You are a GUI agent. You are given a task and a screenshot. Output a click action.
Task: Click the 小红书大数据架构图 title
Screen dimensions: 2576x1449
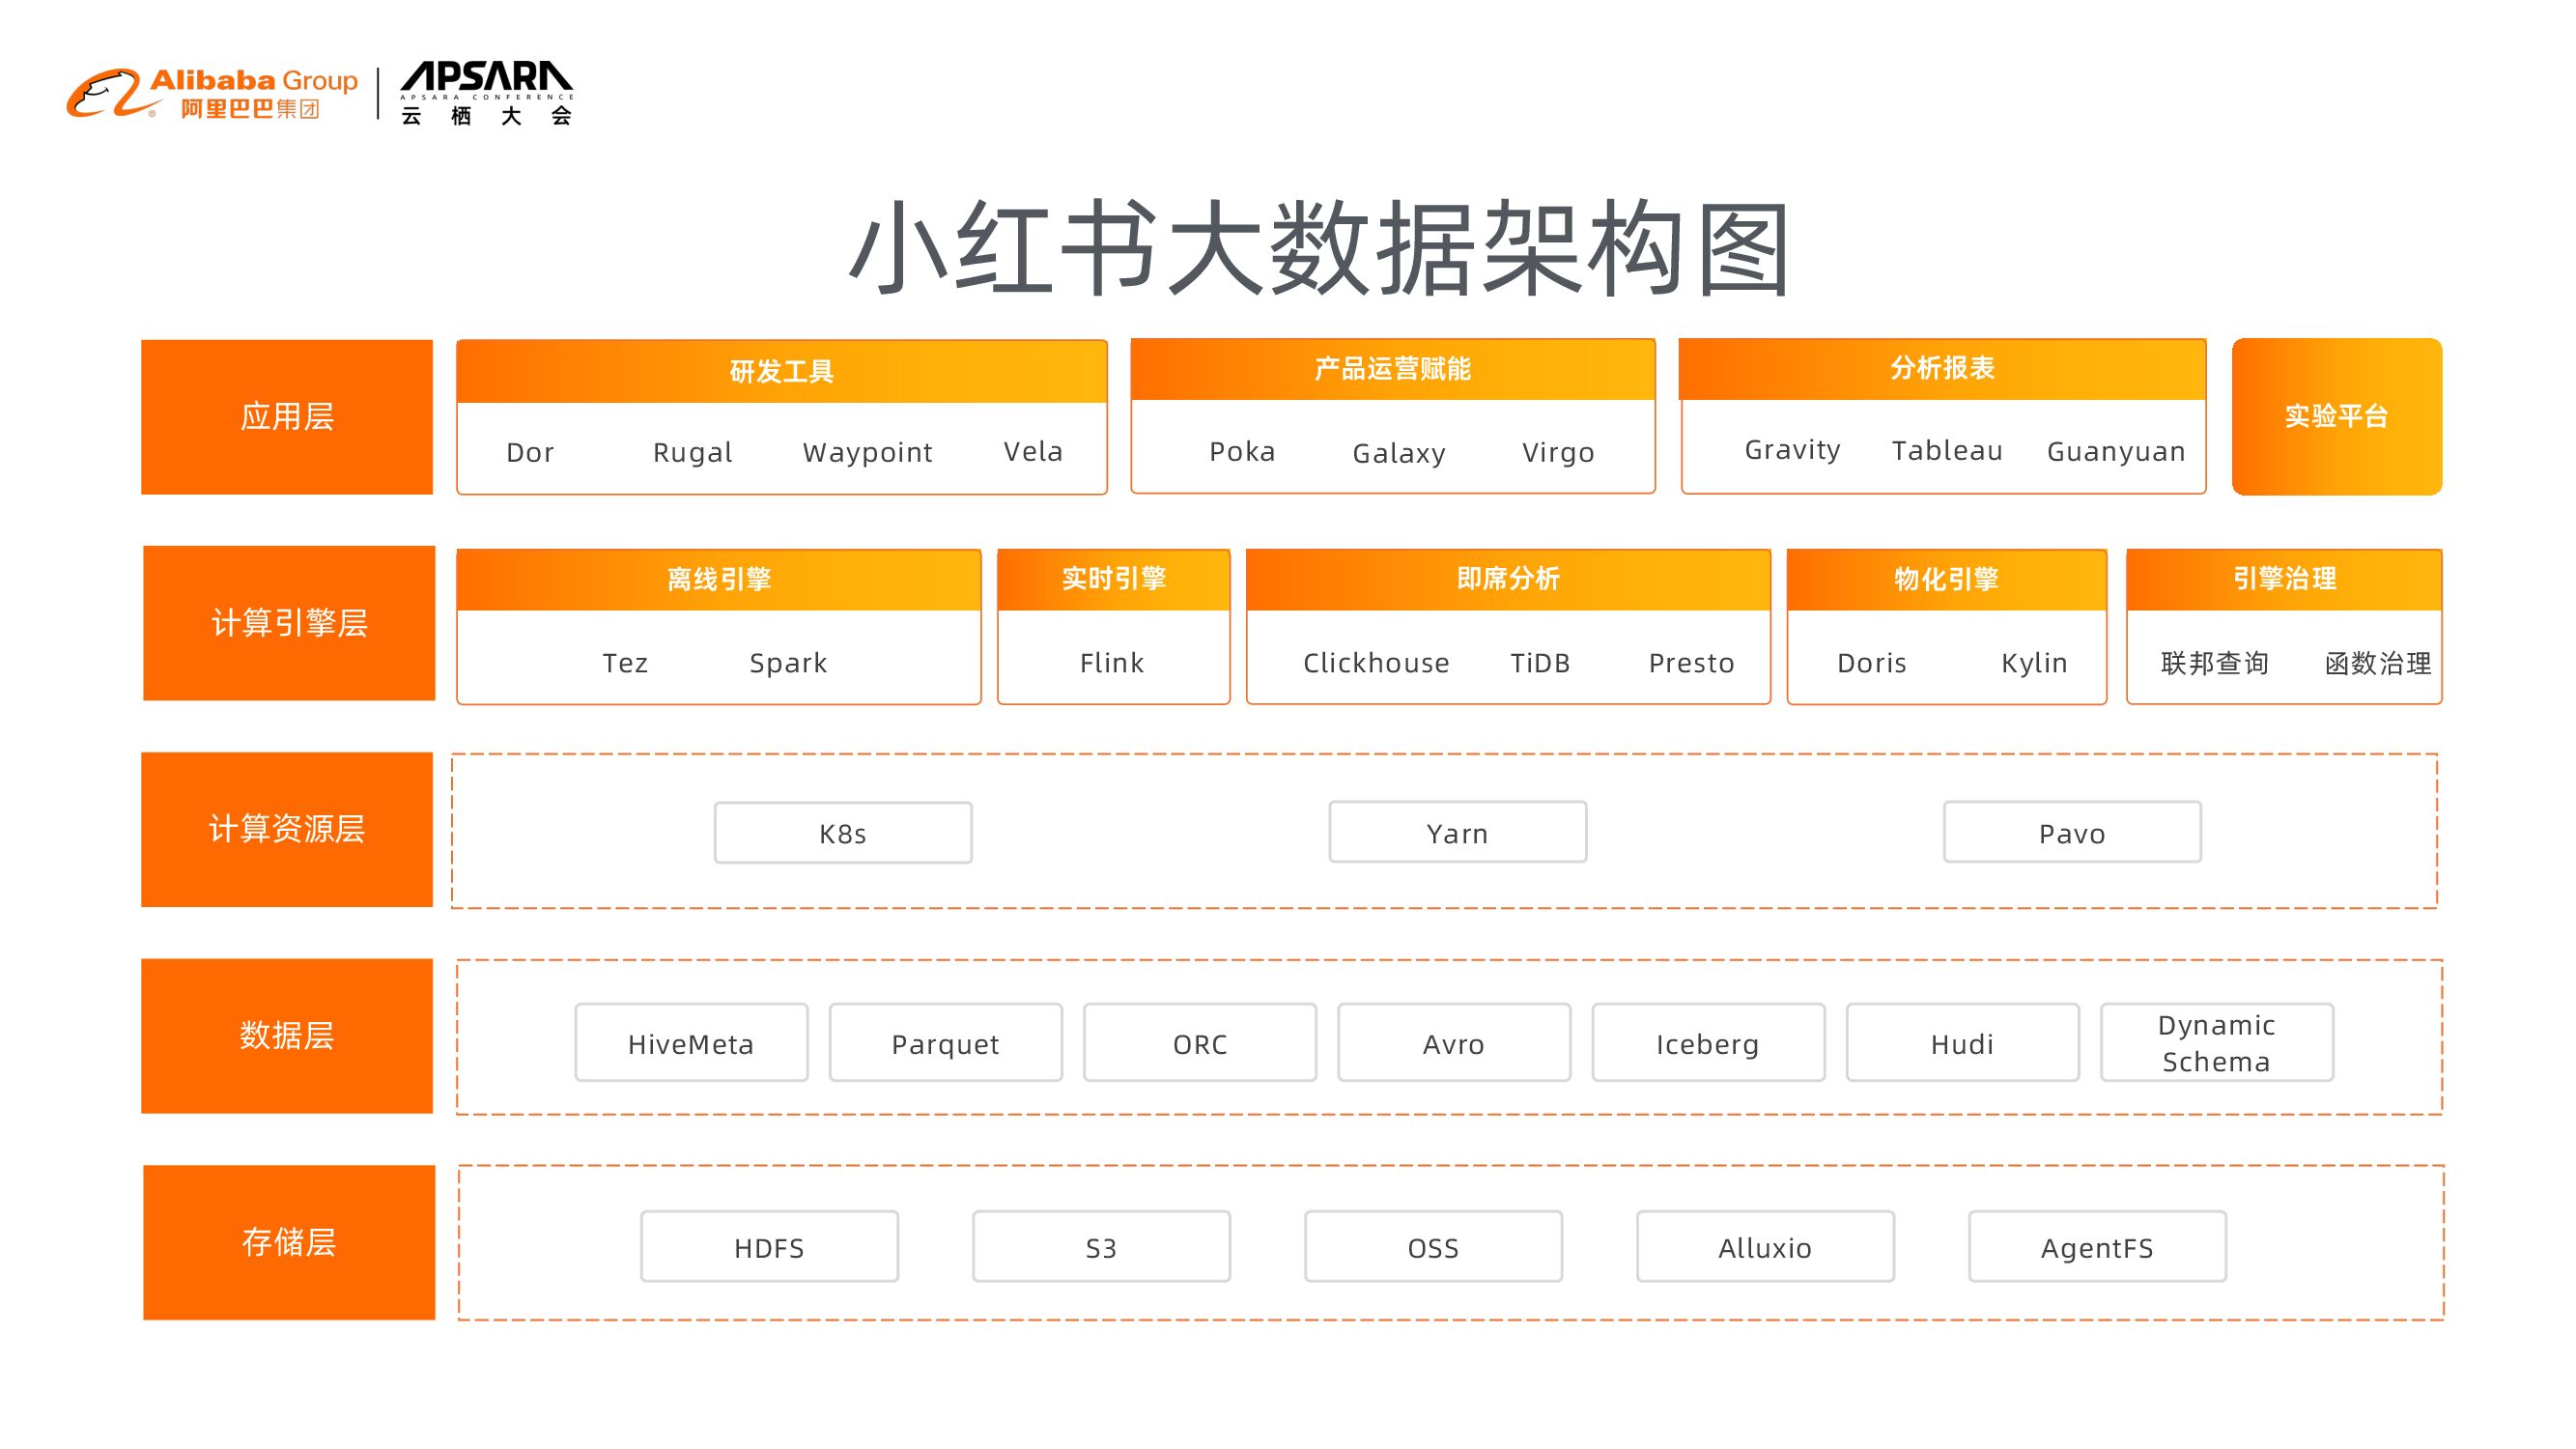click(x=1318, y=248)
